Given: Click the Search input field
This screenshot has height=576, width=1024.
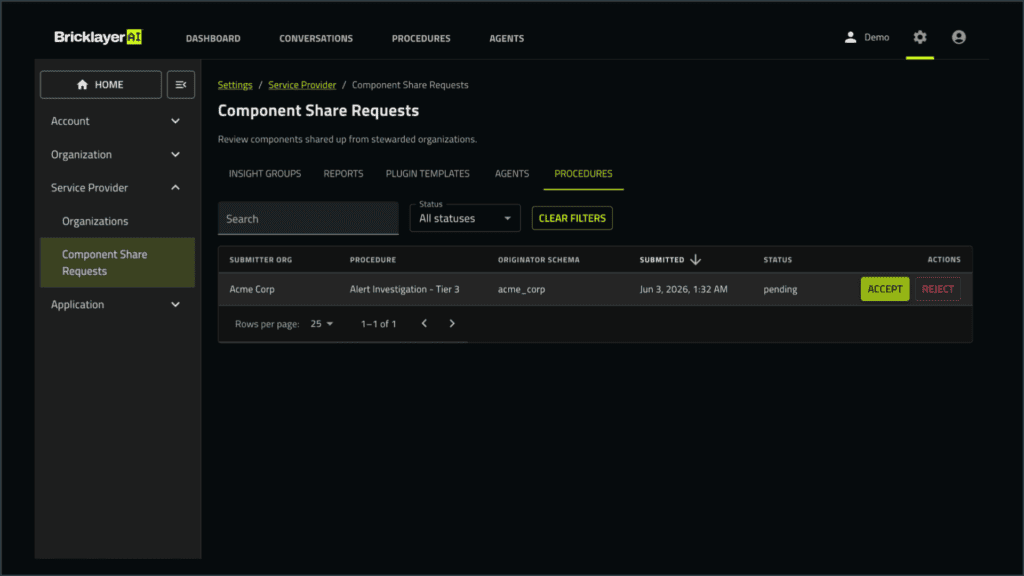Looking at the screenshot, I should click(x=308, y=218).
